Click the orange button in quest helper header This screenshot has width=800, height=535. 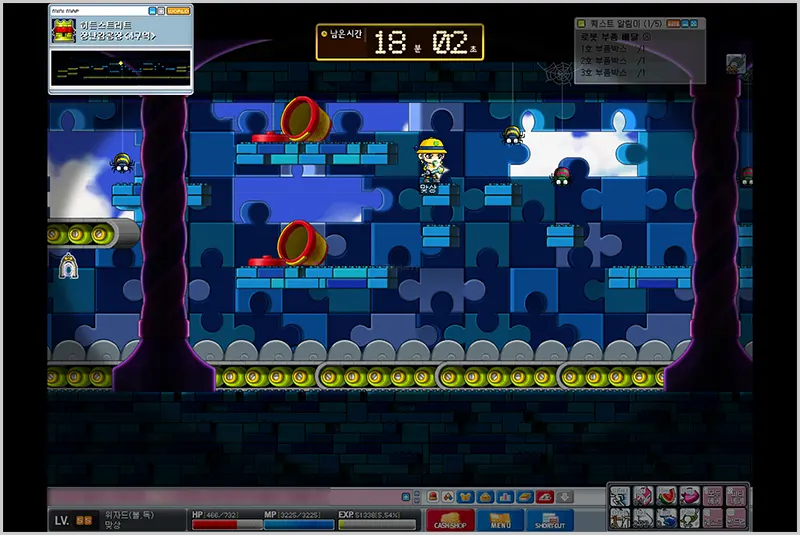tap(673, 23)
